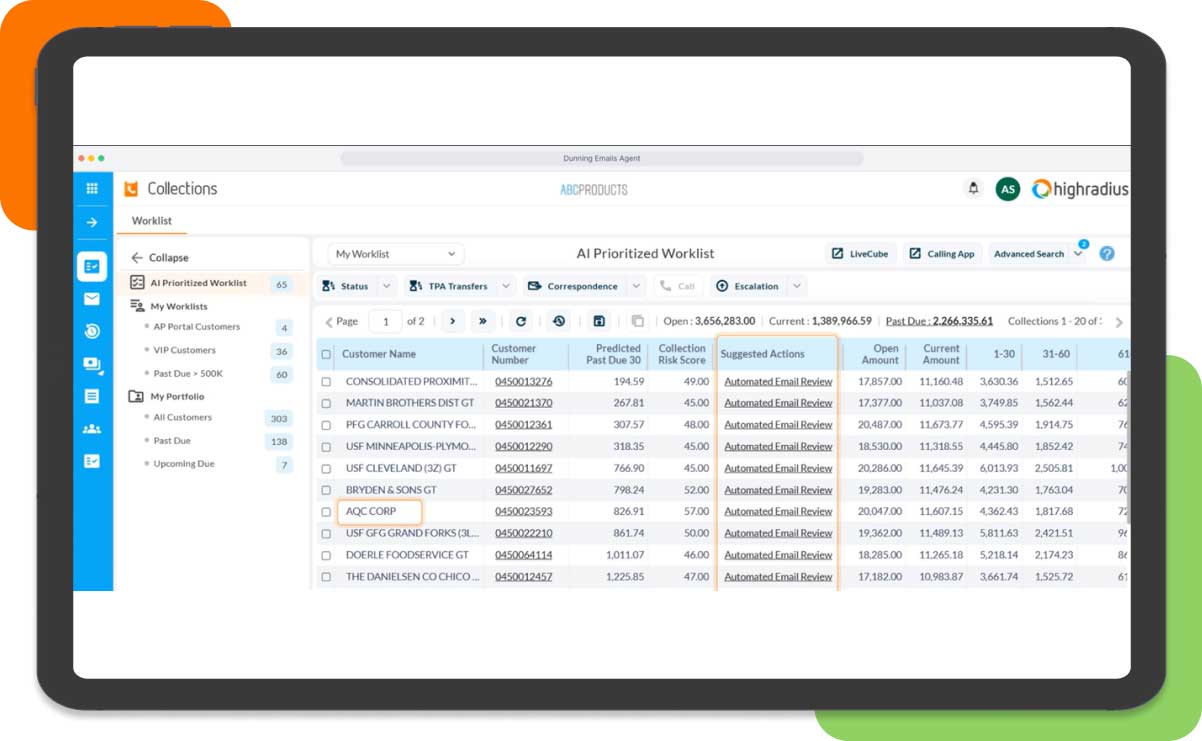1202x741 pixels.
Task: Toggle the select-all header checkbox
Action: point(326,354)
